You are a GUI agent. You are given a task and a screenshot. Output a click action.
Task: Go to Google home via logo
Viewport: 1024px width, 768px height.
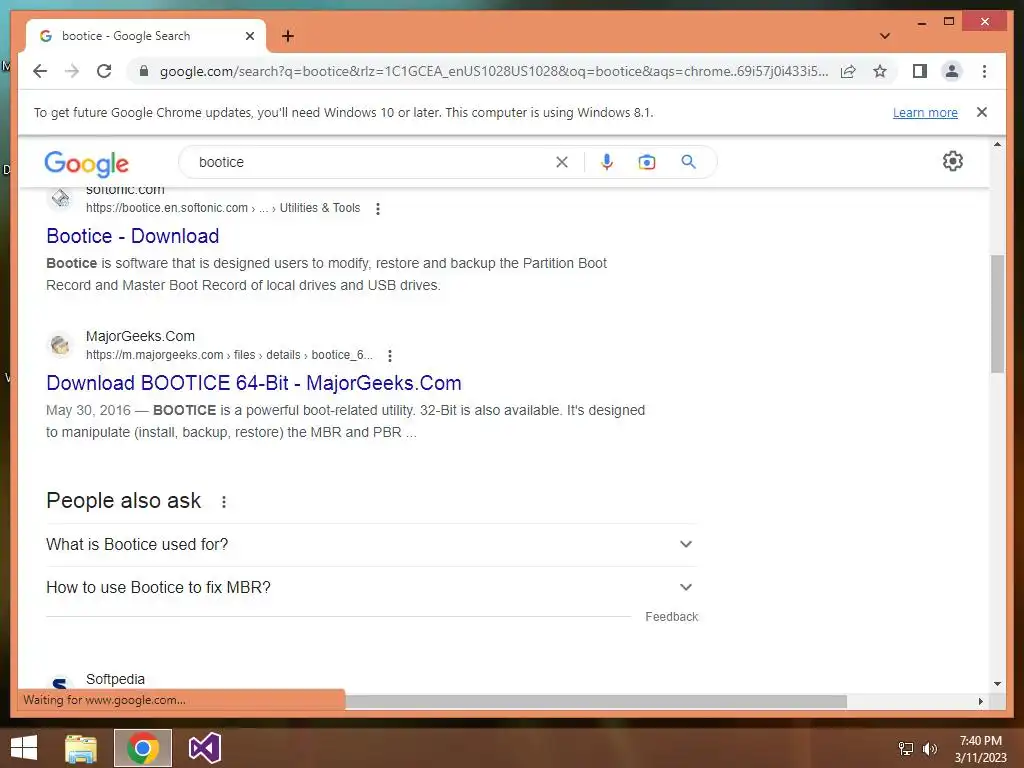[x=86, y=163]
